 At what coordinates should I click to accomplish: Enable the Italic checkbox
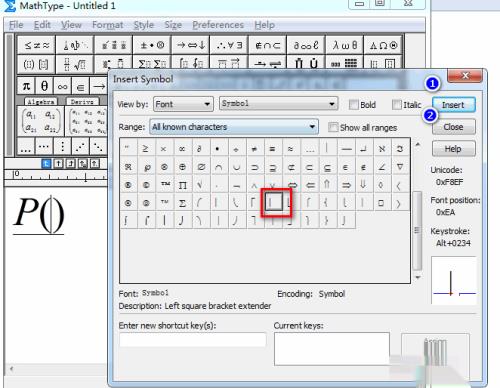tap(396, 105)
